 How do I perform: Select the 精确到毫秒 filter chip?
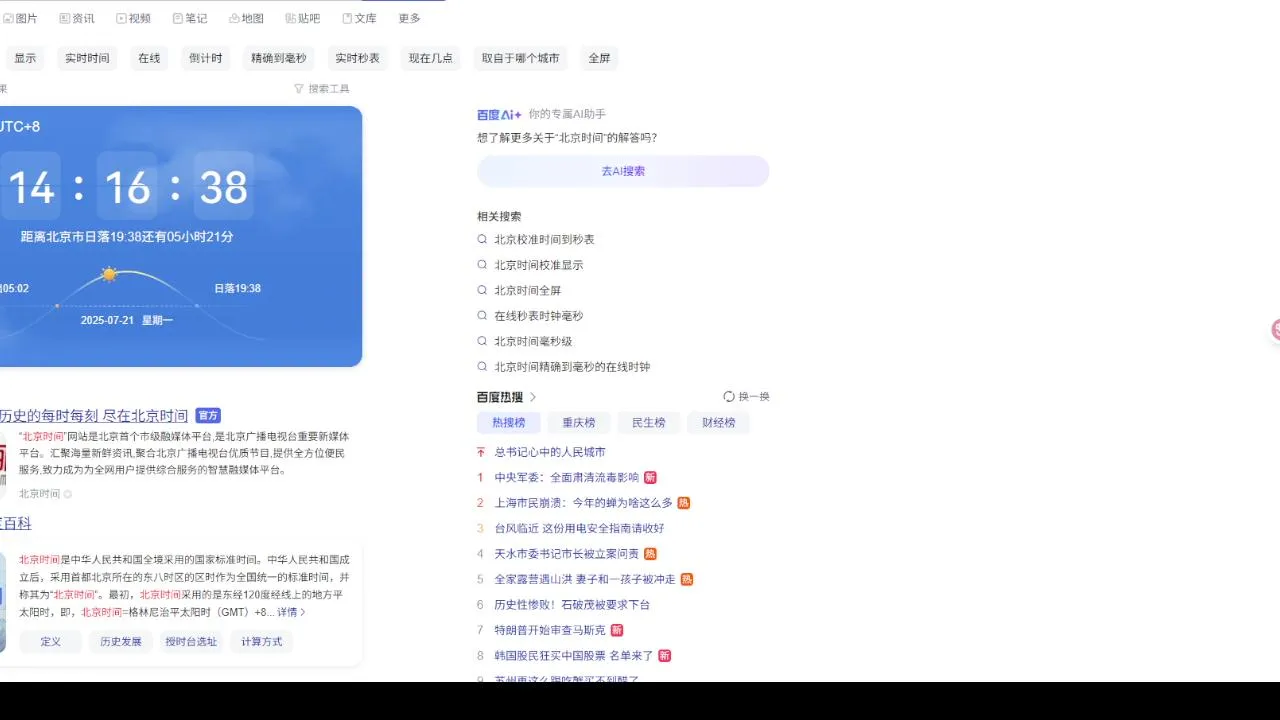point(279,58)
